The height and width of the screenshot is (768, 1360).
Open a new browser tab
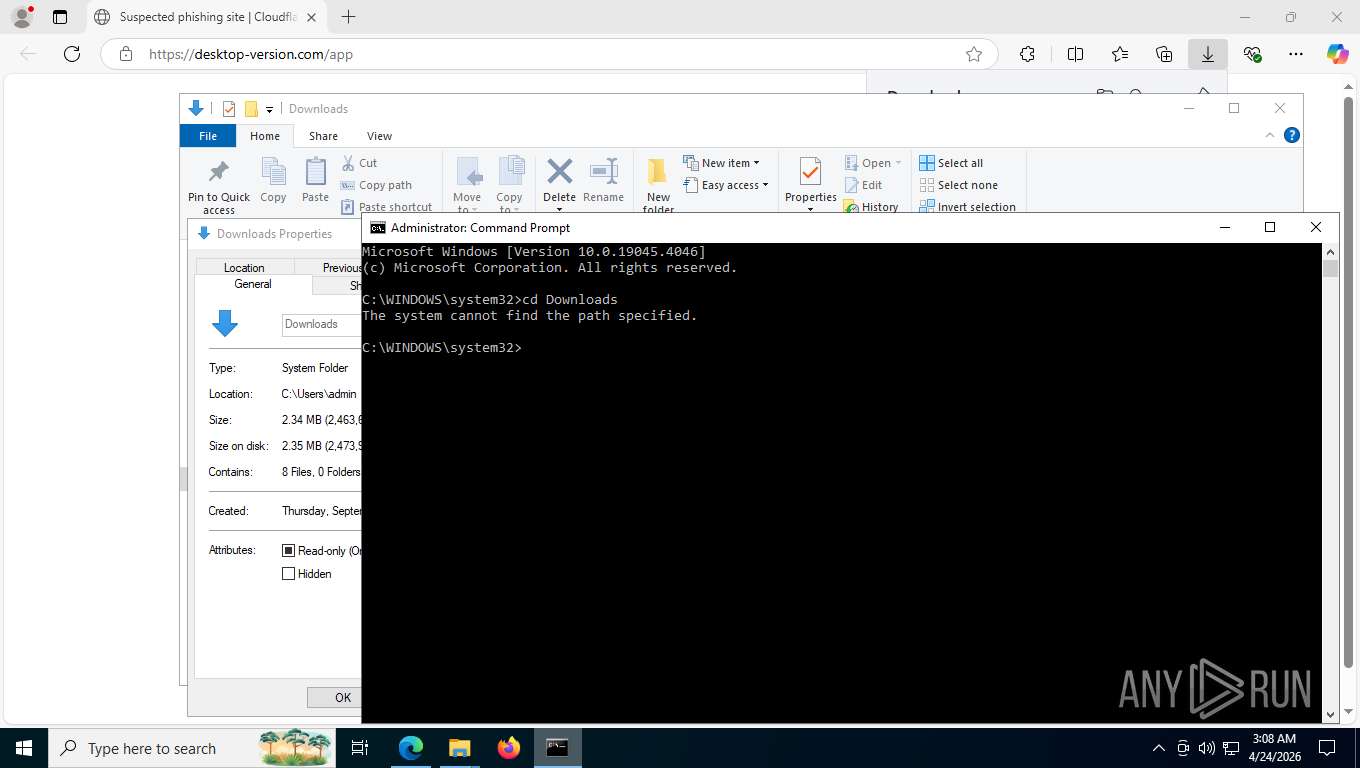[348, 17]
